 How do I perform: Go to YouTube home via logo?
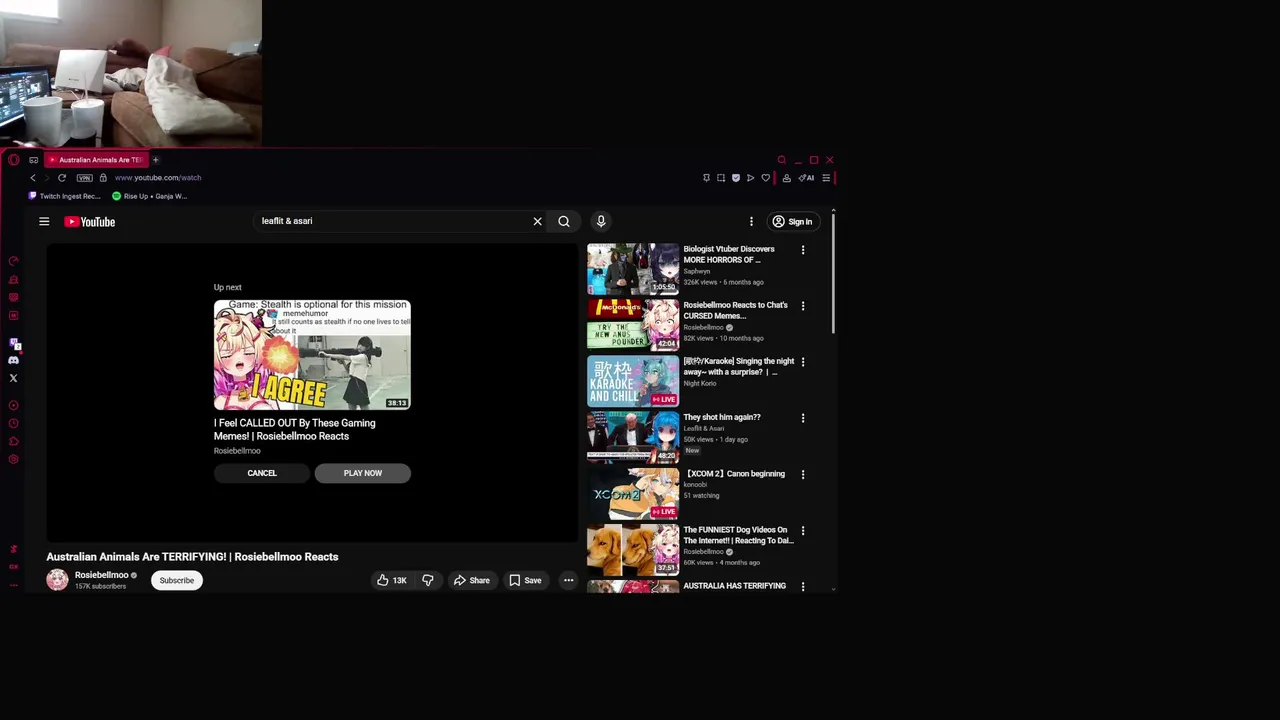coord(90,222)
